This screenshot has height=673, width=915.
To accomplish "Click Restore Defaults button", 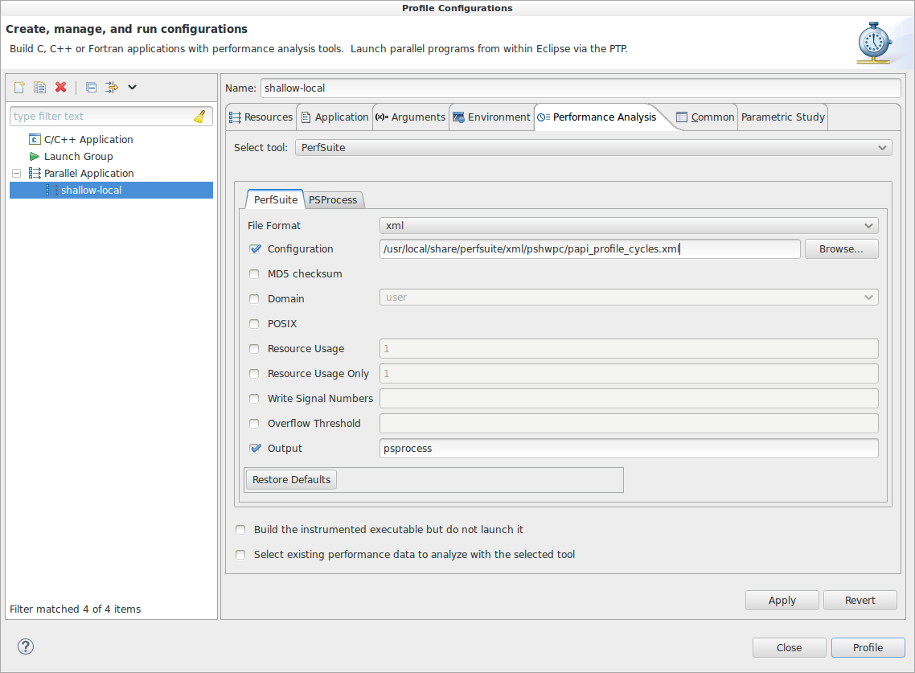I will 291,480.
